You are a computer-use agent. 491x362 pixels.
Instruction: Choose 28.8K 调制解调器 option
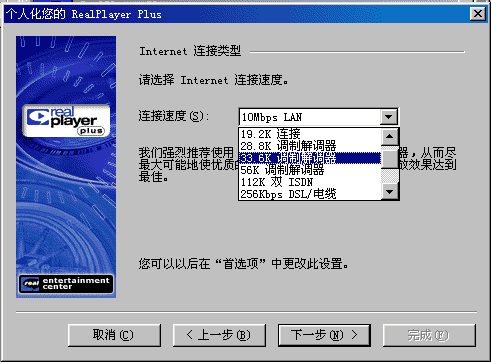click(310, 146)
